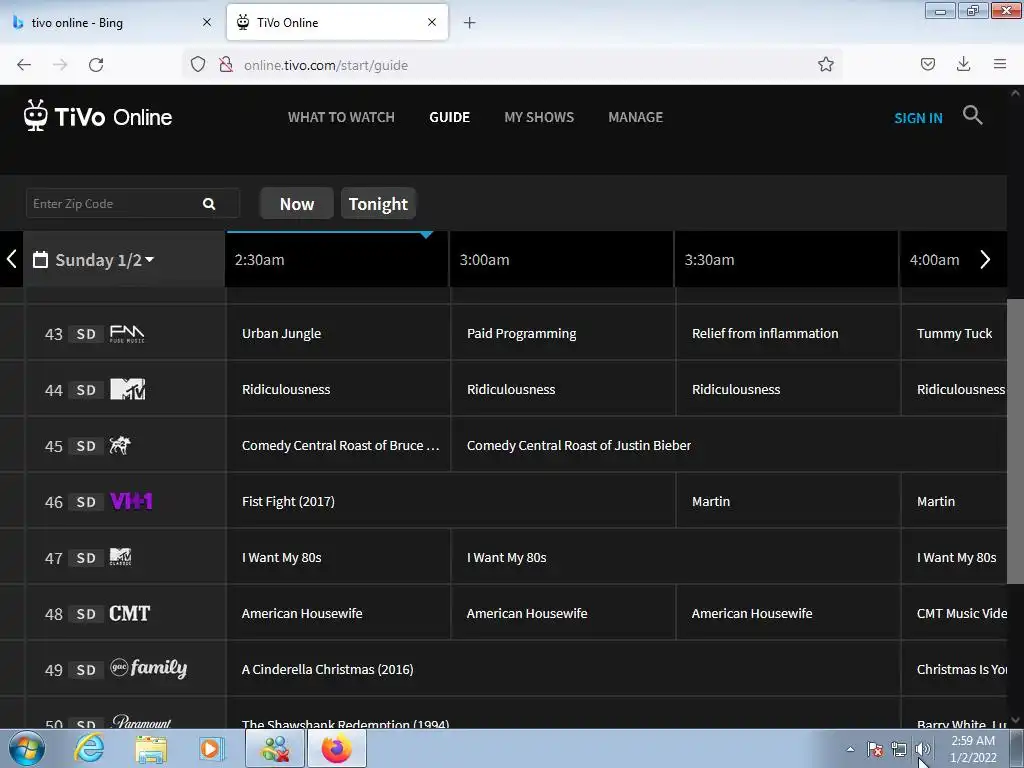Select the Fuse Music channel 43 logo
Screen dimensions: 1024x768
(127, 334)
